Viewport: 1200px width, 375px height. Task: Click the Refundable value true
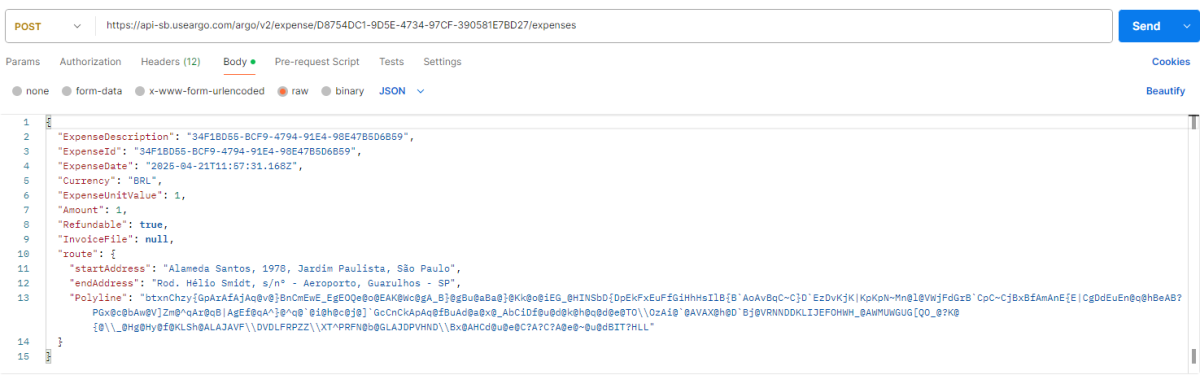click(x=151, y=225)
